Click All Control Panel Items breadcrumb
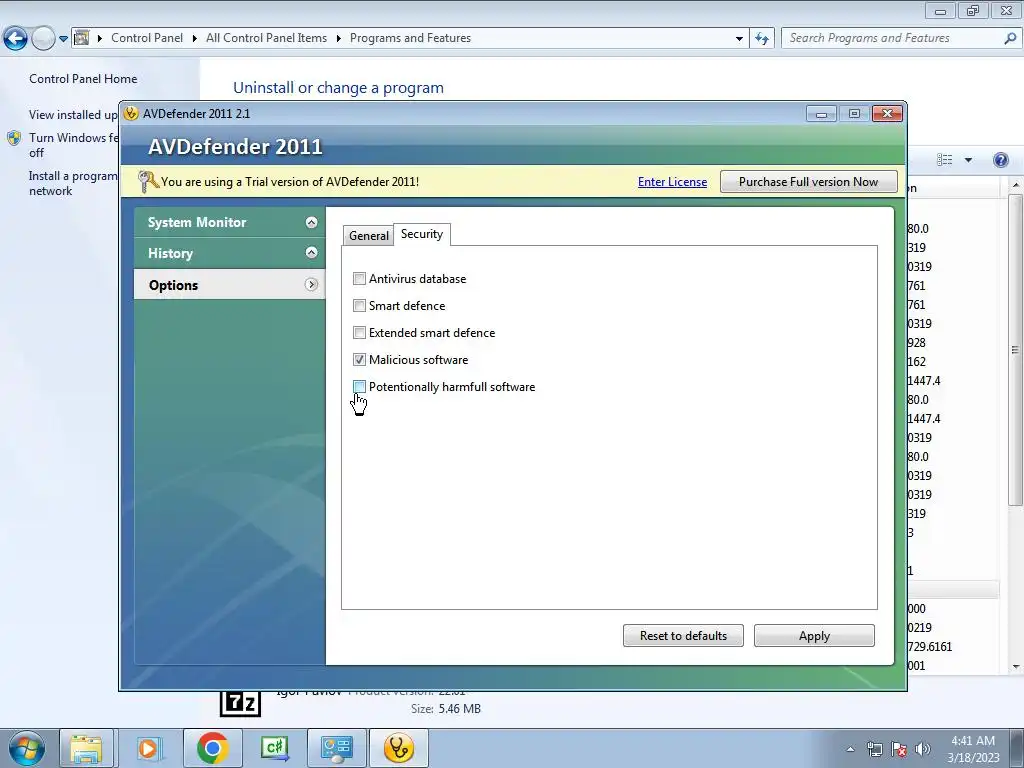 pos(266,38)
